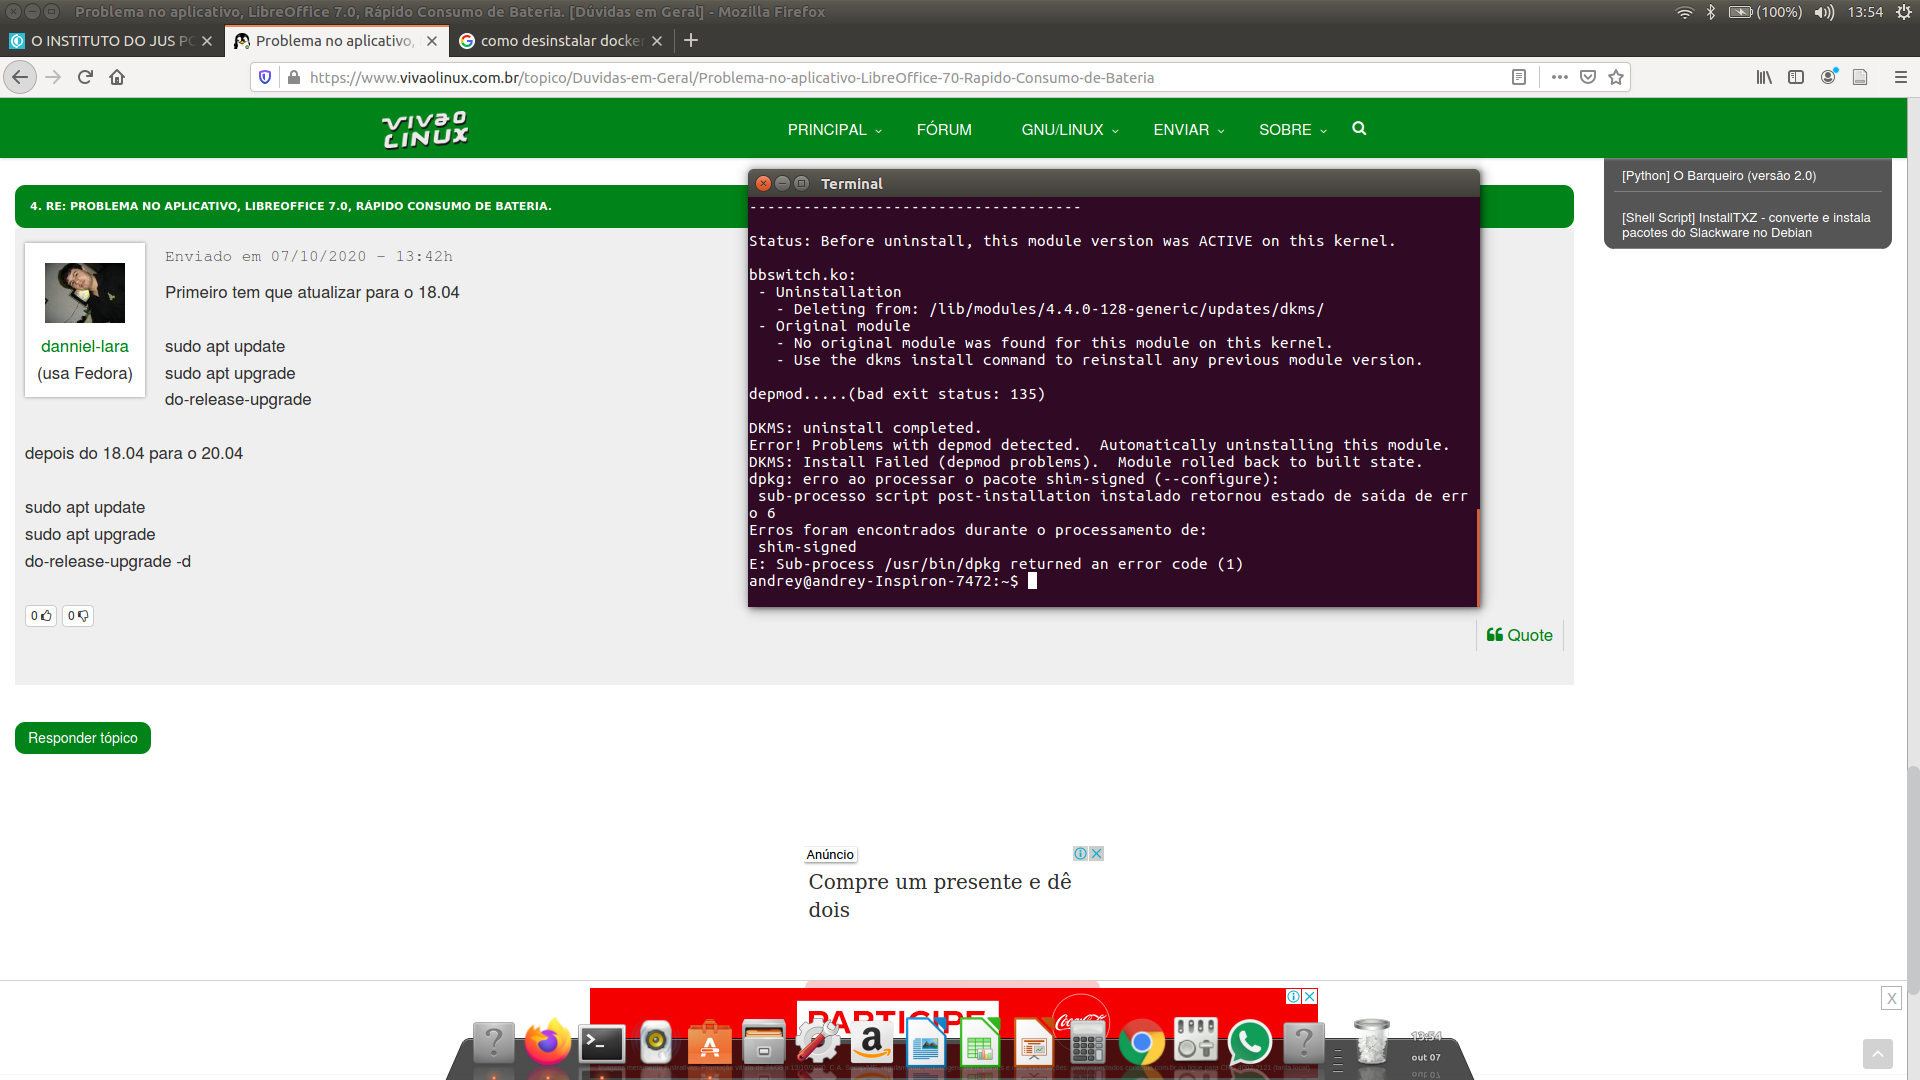Open system power gear menu
This screenshot has width=1920, height=1080.
(1904, 12)
